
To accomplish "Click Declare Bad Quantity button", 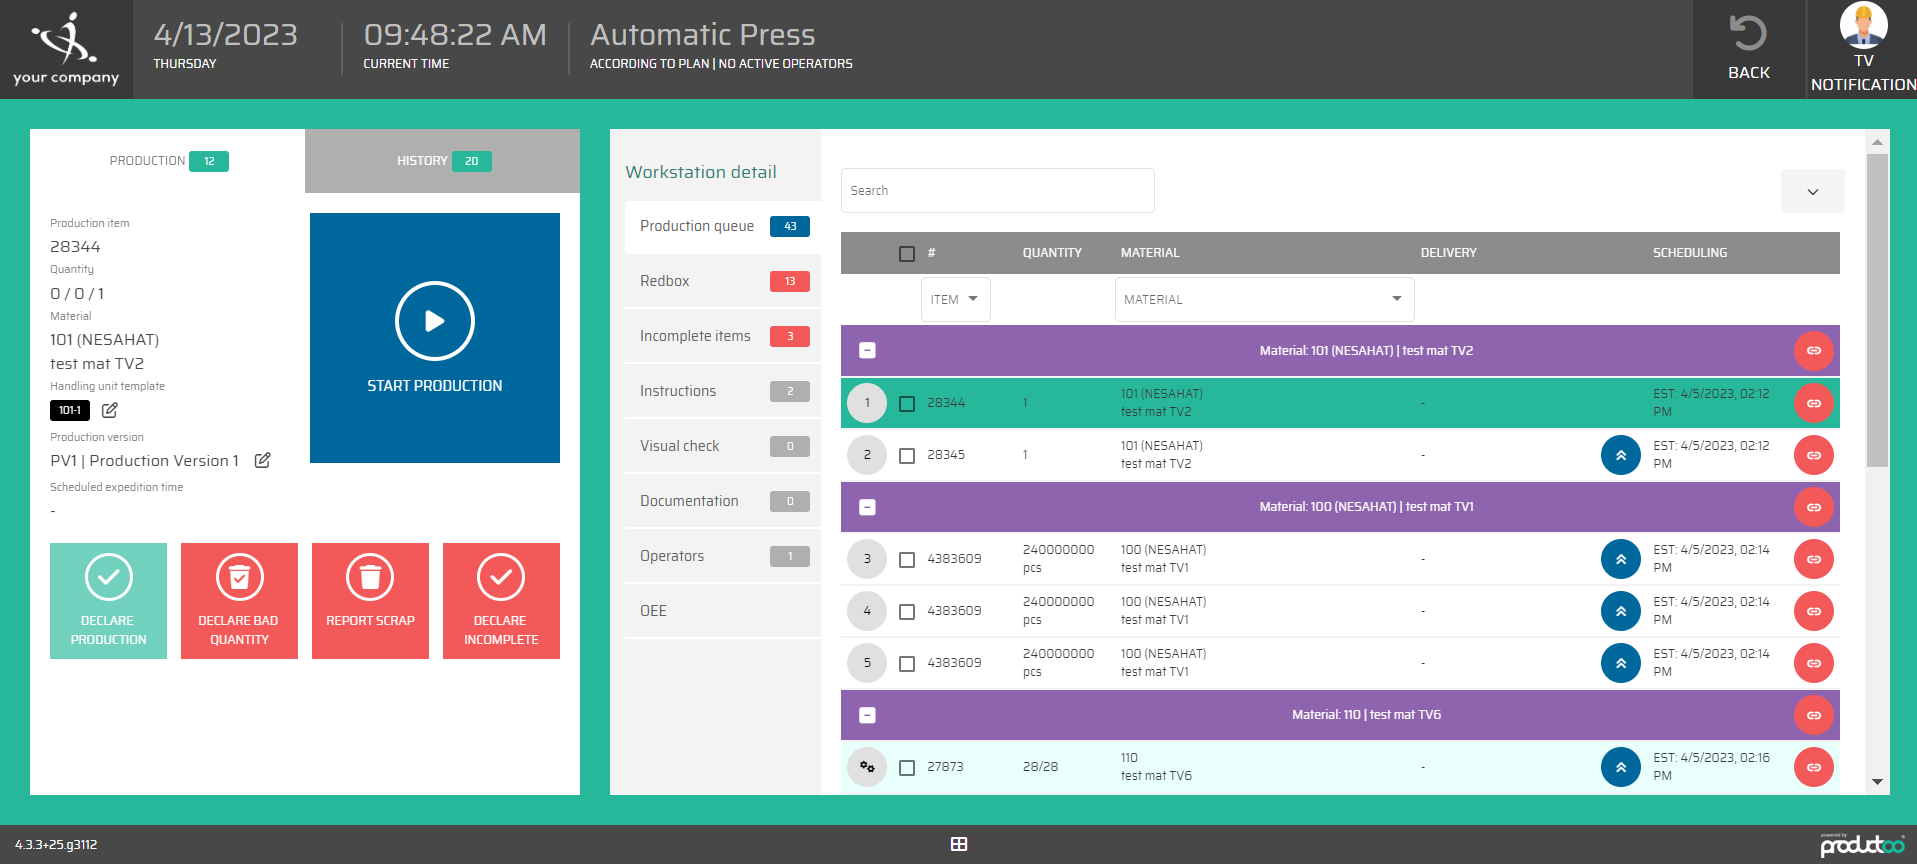I will 239,601.
